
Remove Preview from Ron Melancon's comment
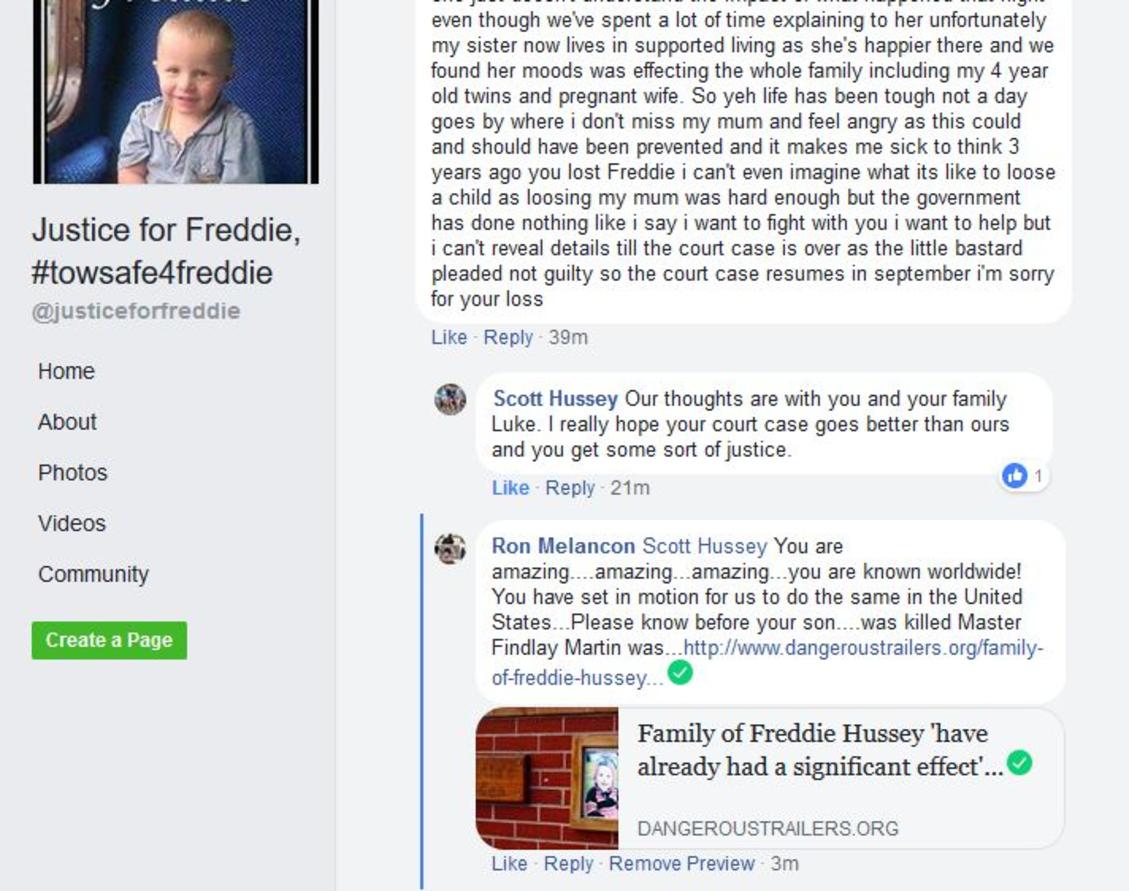click(681, 863)
